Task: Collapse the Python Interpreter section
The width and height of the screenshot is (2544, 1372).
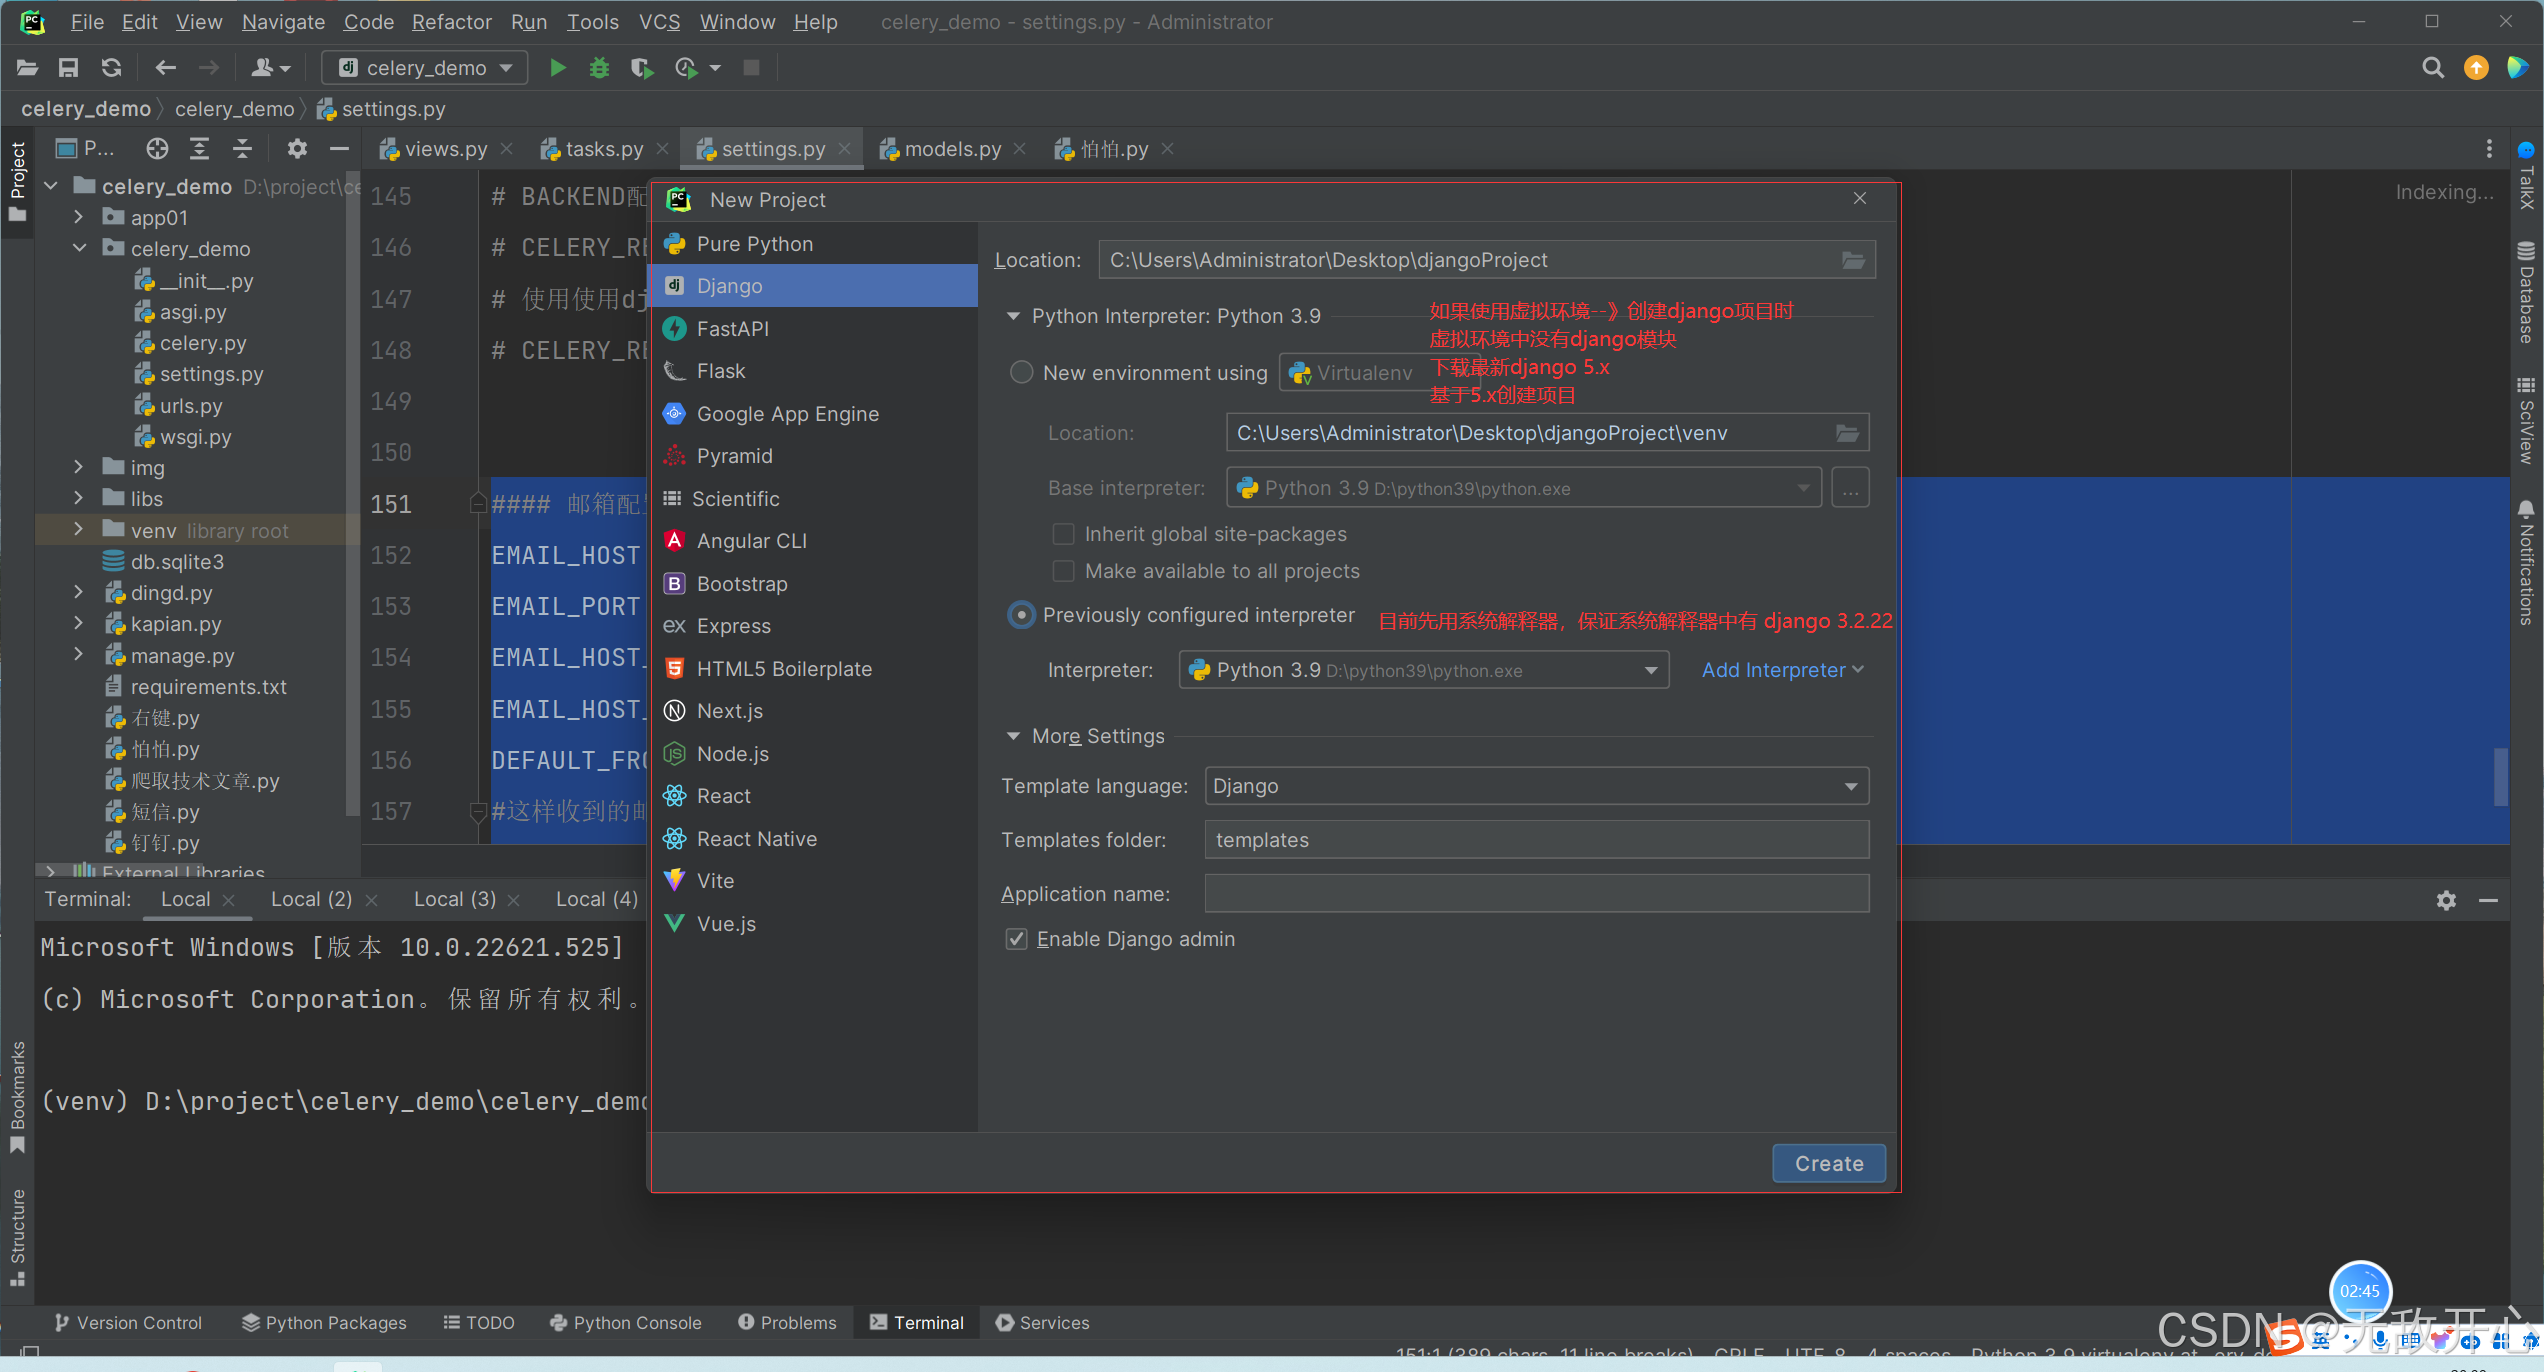Action: 1013,316
